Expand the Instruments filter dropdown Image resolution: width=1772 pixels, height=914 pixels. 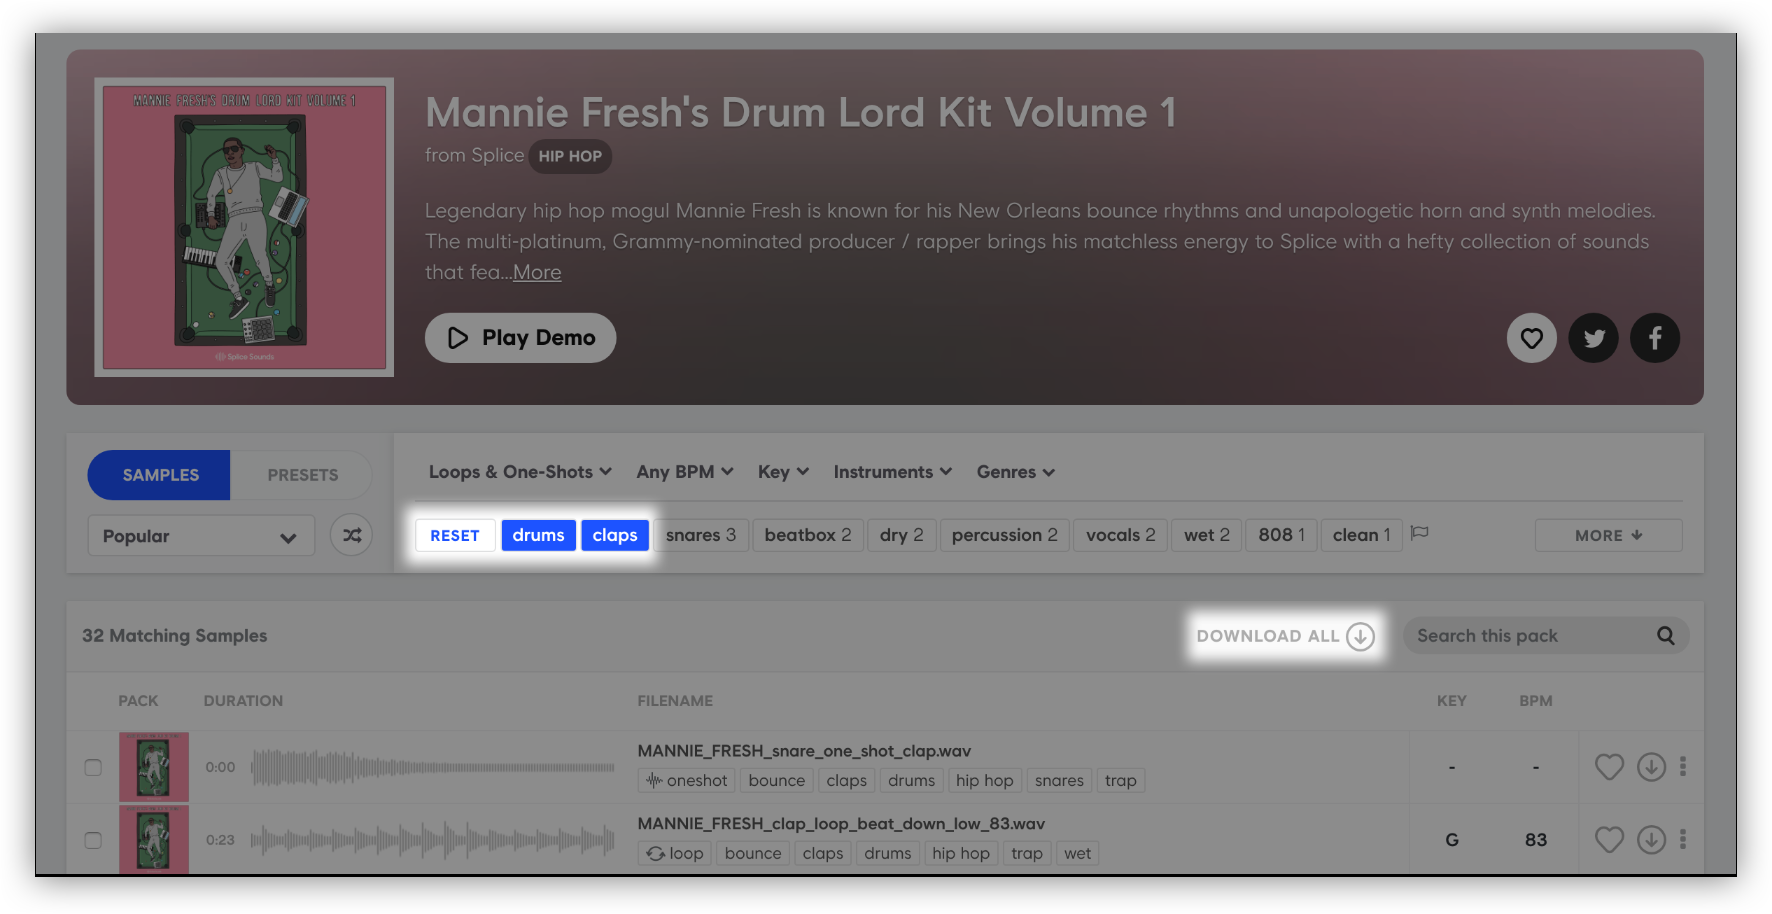892,472
